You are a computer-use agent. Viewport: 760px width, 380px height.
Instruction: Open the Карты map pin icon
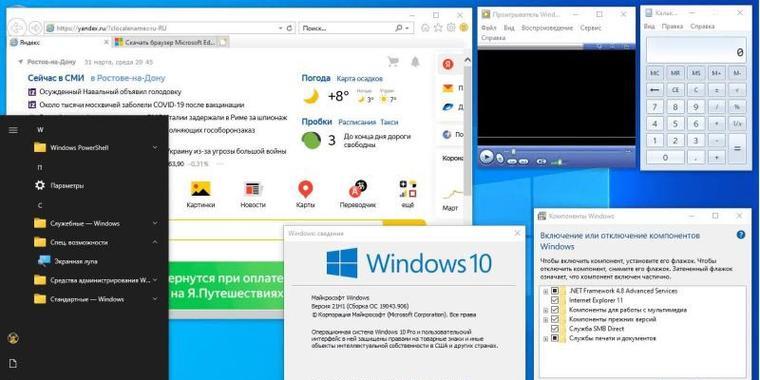(x=305, y=189)
